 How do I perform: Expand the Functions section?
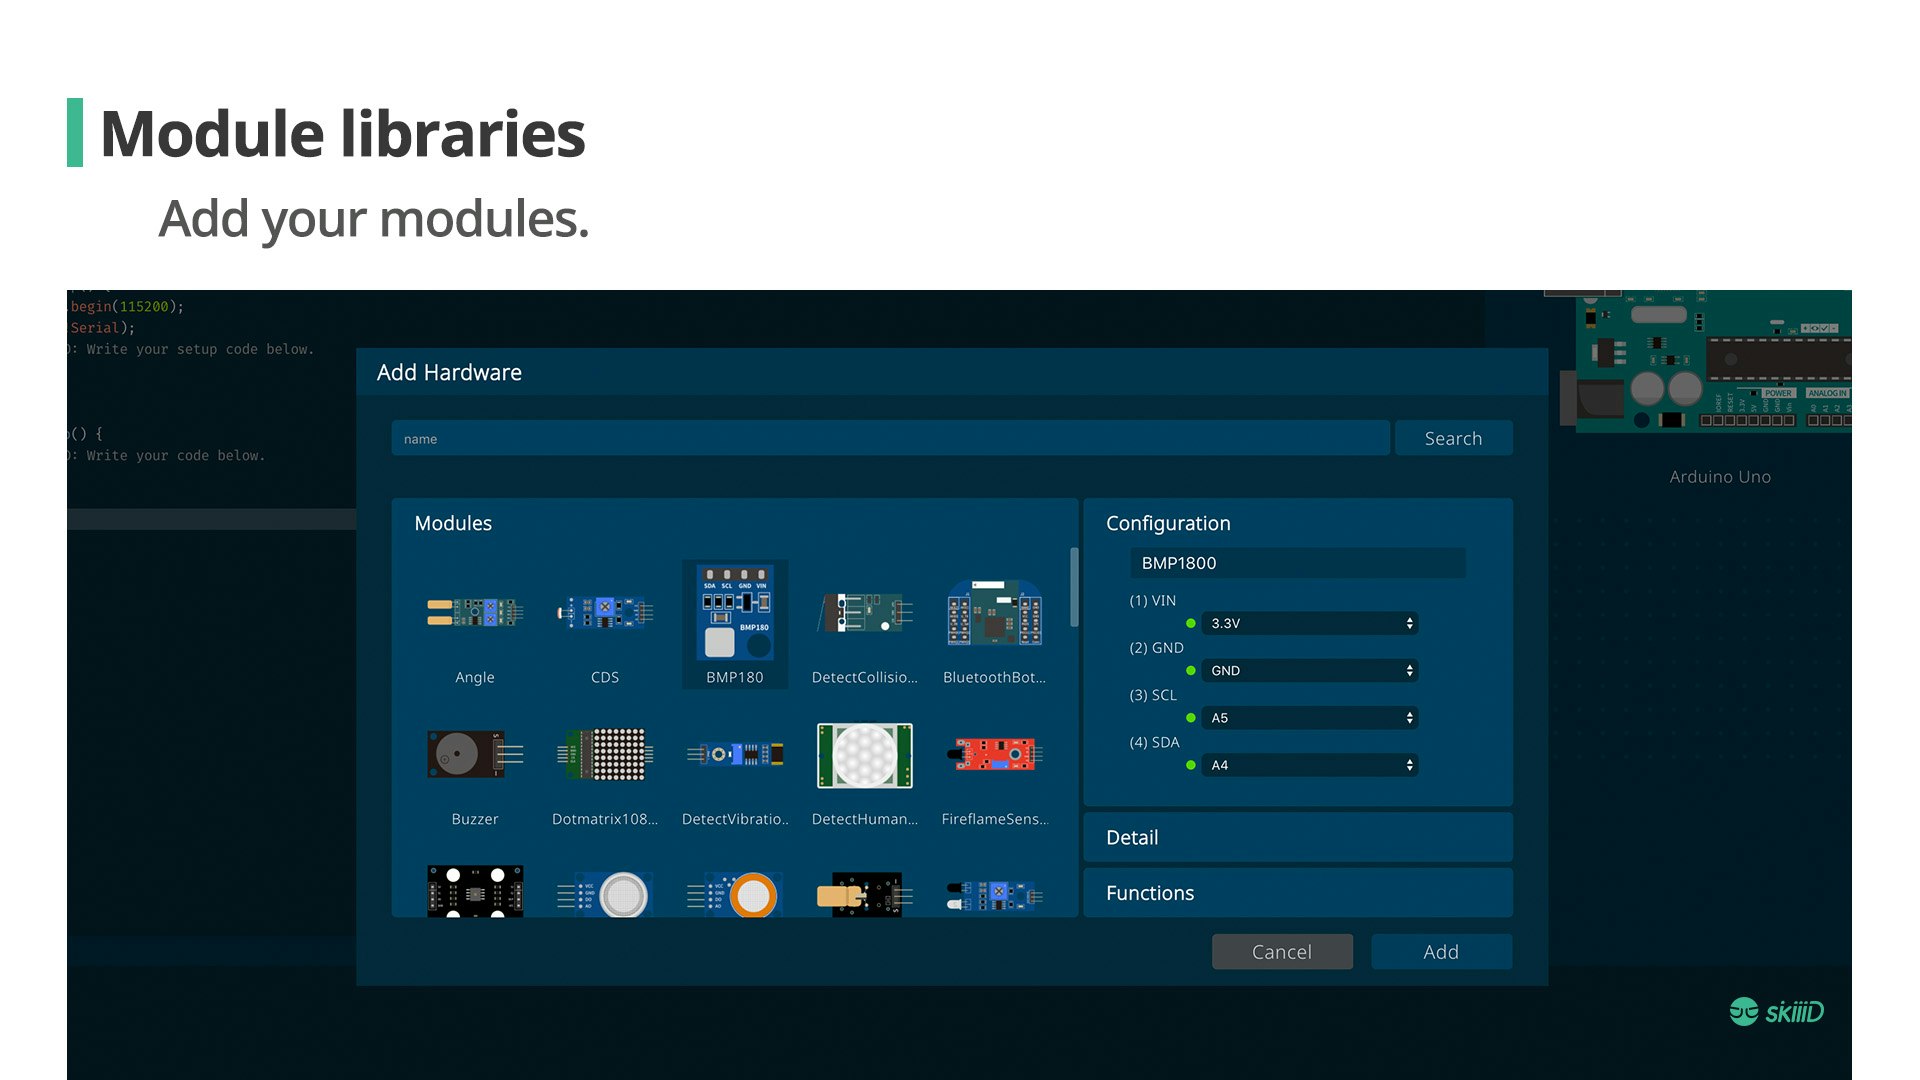point(1297,893)
